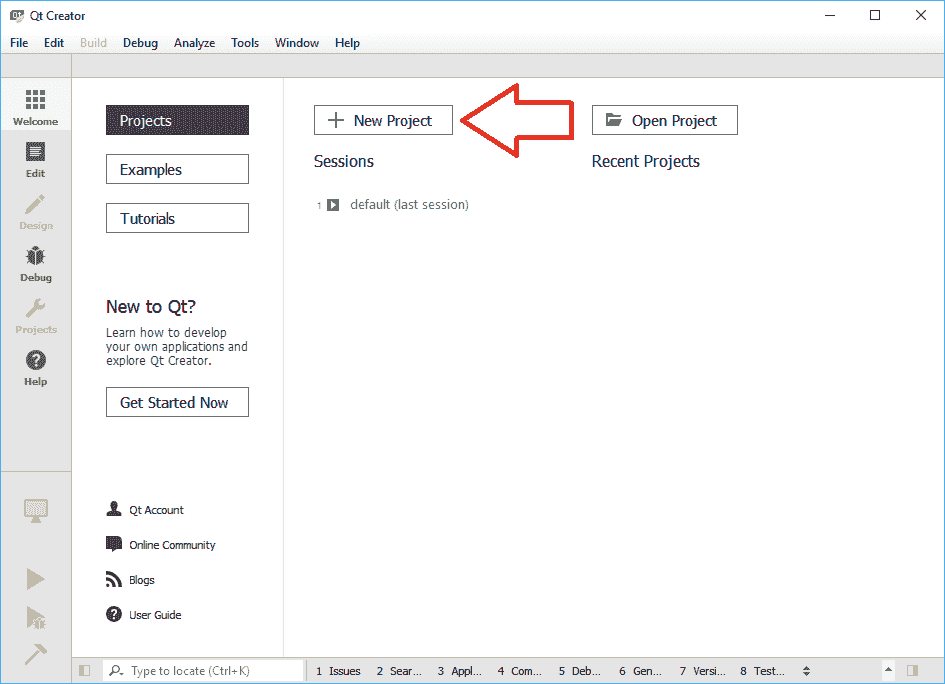Open the output panes selector dropdown
The image size is (945, 684).
(x=807, y=671)
